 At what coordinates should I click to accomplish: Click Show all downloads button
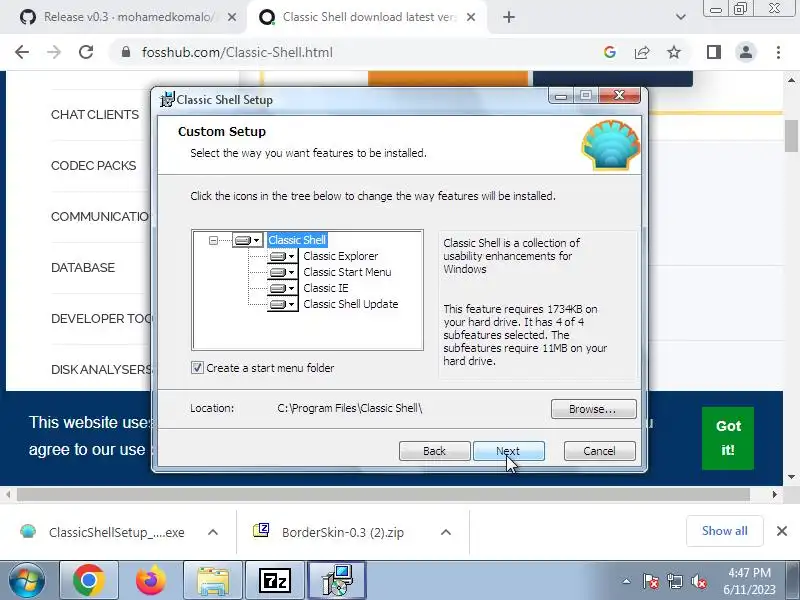coord(724,531)
